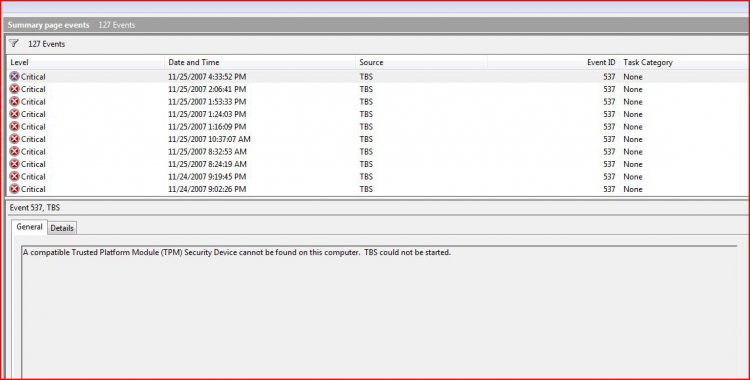This screenshot has width=750, height=380.
Task: Switch to the General tab
Action: (x=29, y=227)
